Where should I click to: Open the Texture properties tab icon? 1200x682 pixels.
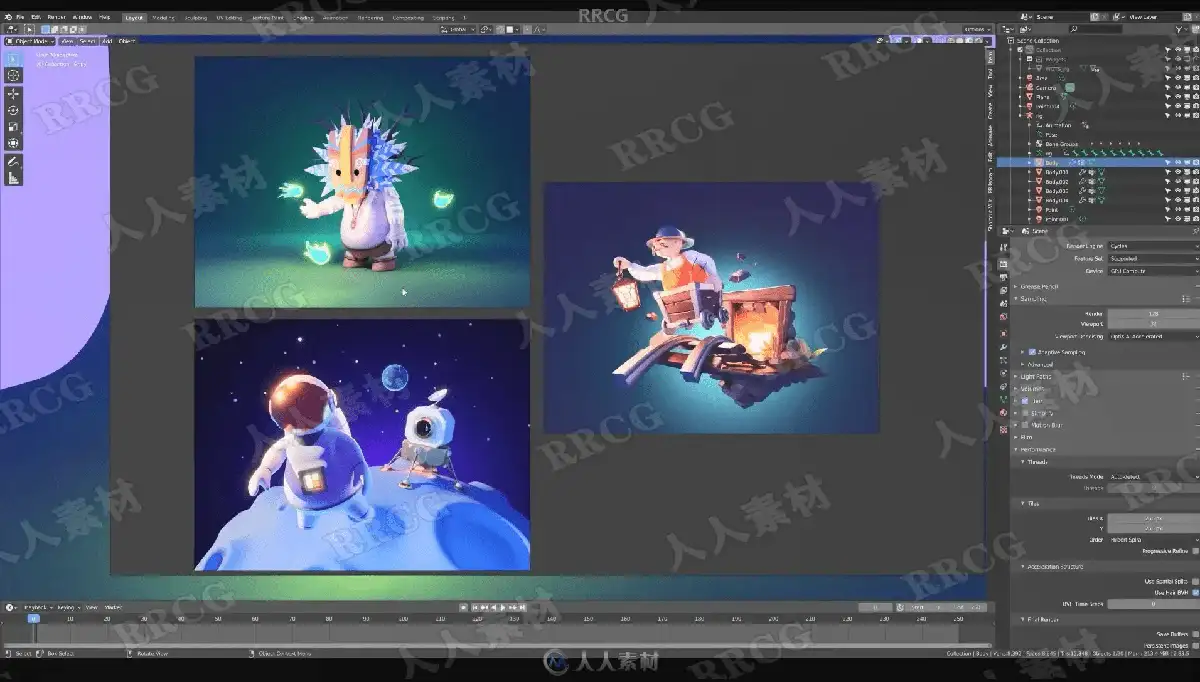click(1003, 430)
